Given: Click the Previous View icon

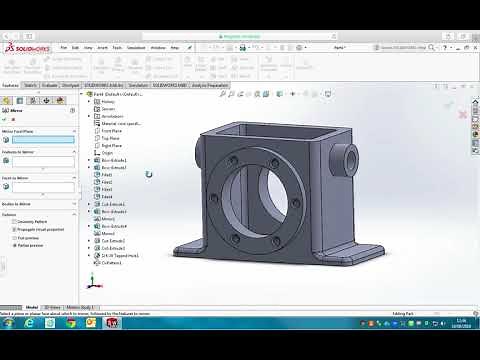Looking at the screenshot, I should coord(240,94).
